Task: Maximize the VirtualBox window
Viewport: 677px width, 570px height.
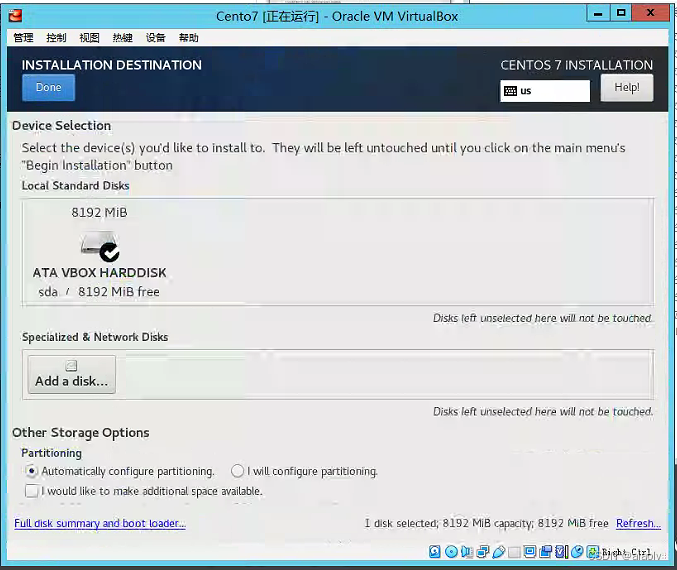Action: [621, 13]
